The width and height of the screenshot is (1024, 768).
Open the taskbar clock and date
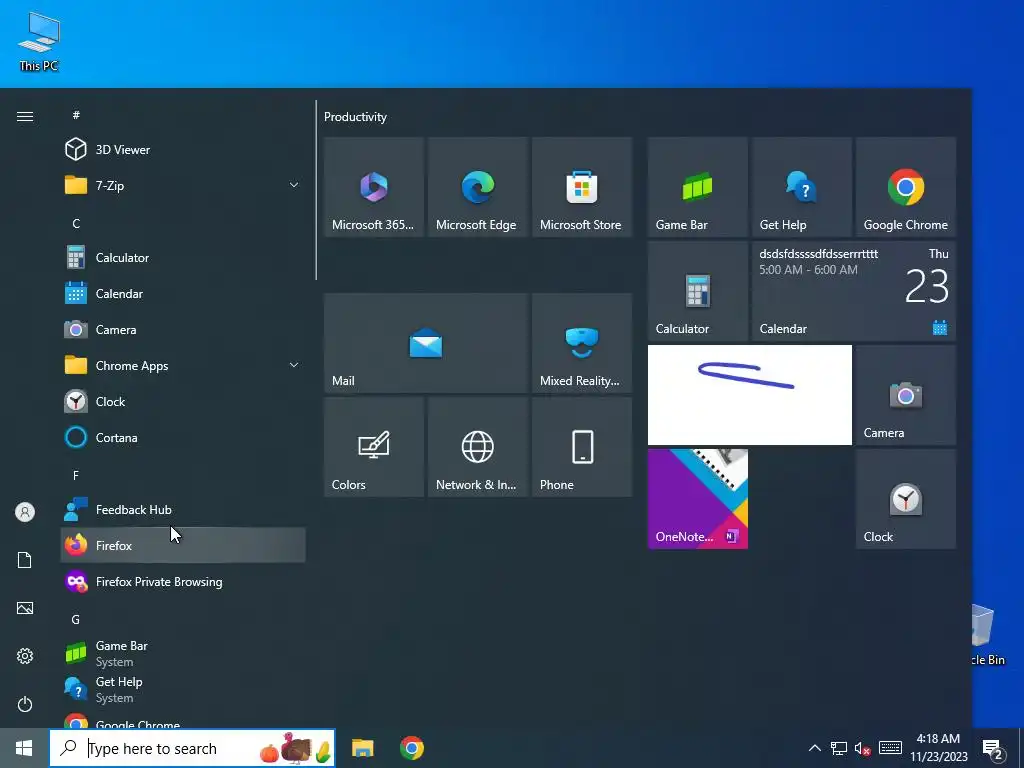click(938, 748)
